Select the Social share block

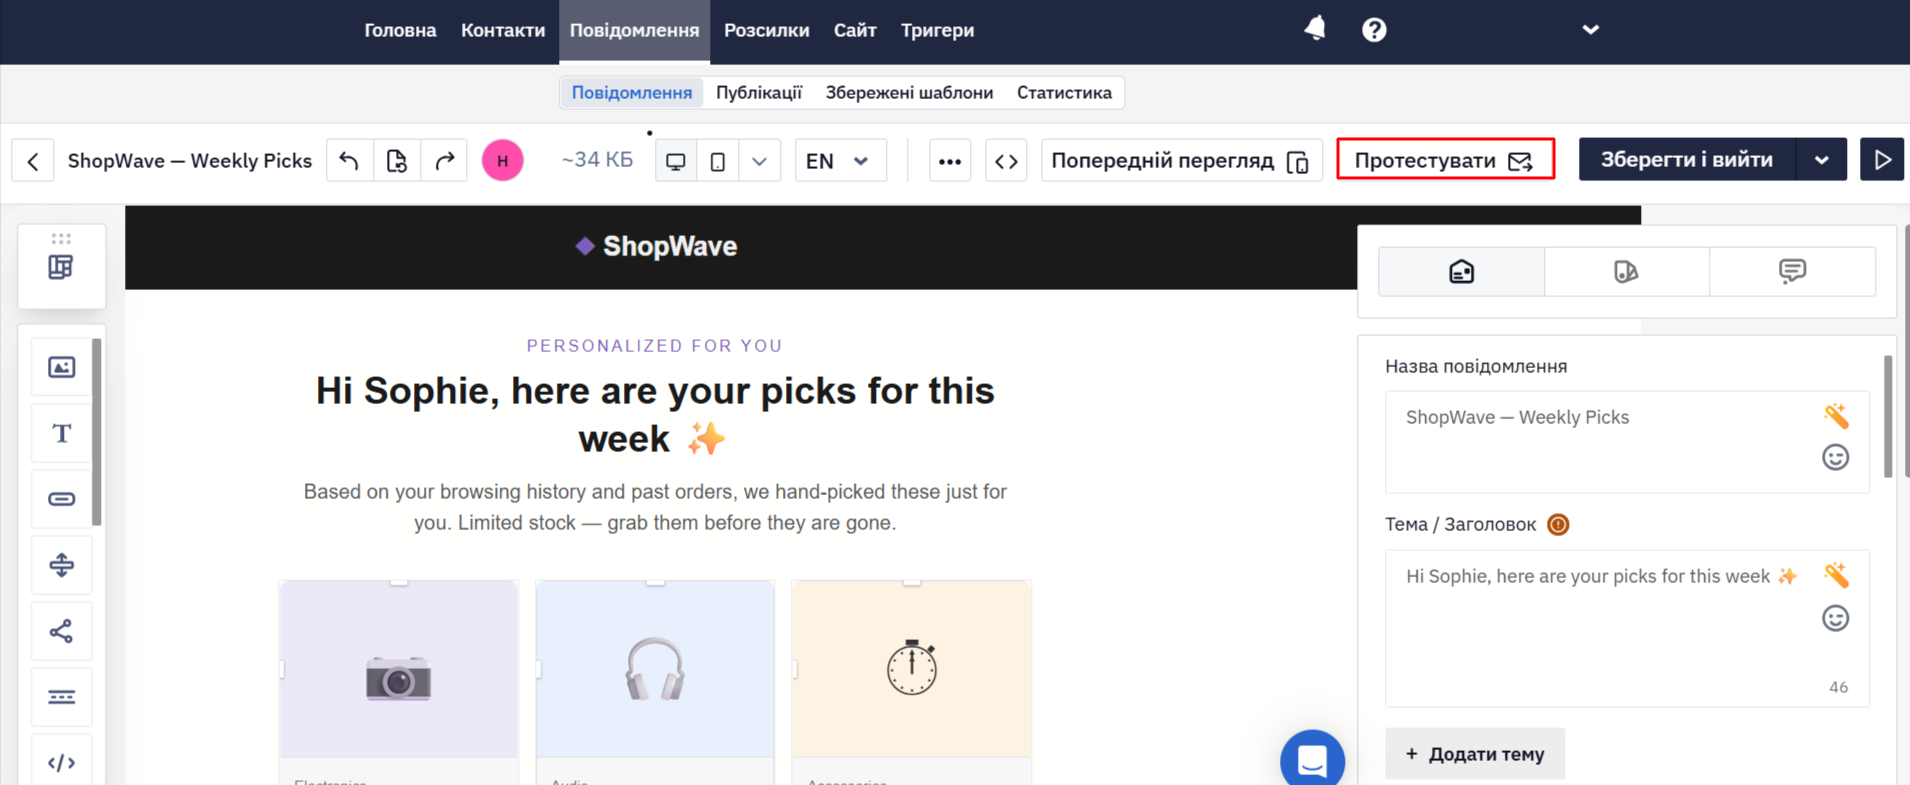click(x=61, y=631)
